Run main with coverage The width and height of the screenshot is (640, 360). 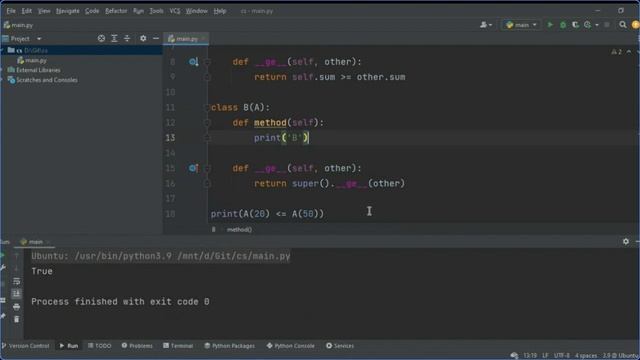575,25
